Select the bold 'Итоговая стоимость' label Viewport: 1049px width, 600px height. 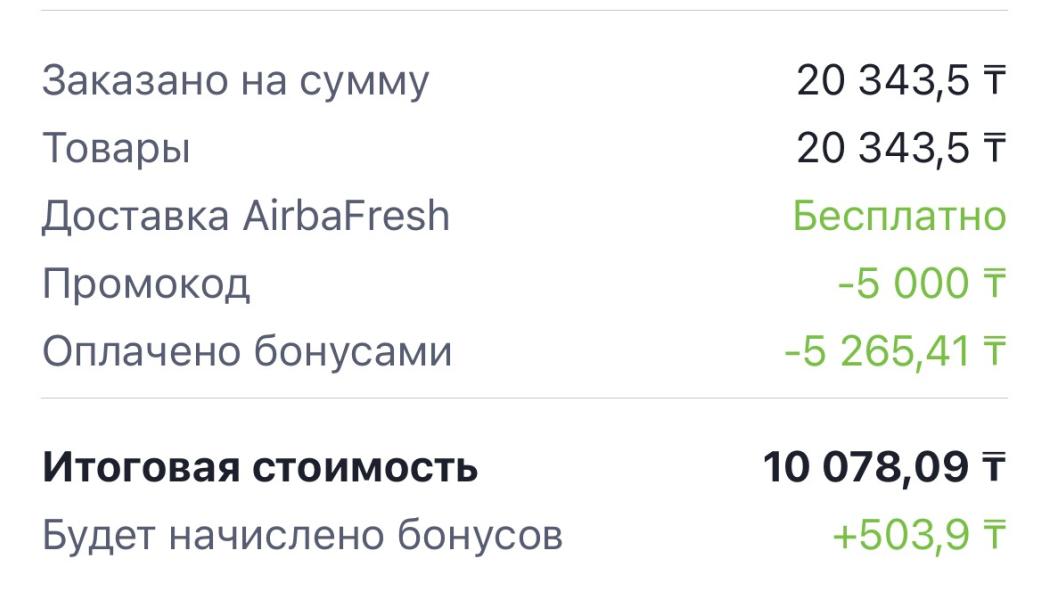click(260, 467)
